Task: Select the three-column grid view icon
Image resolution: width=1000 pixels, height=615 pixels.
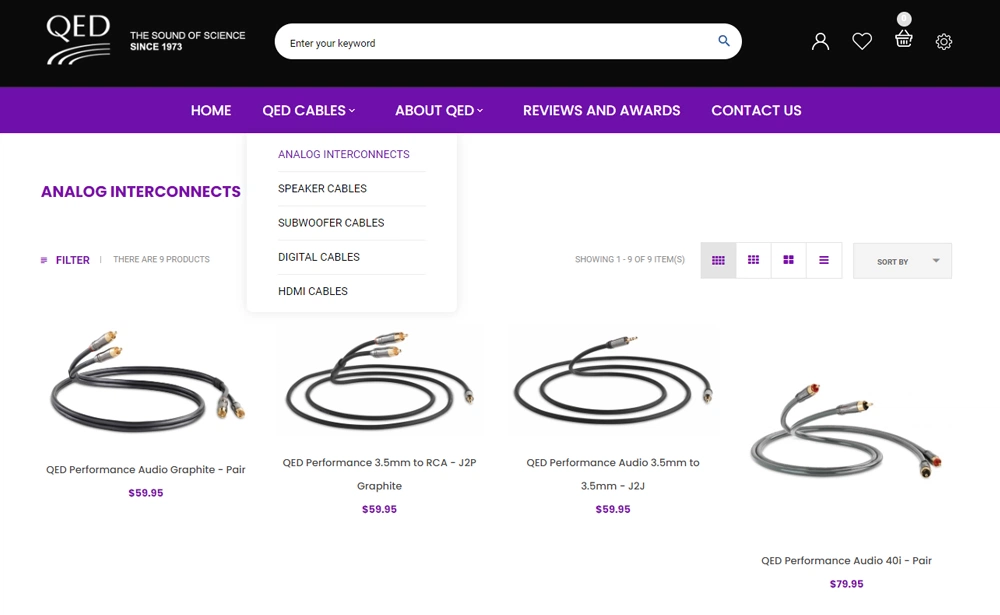Action: [x=753, y=260]
